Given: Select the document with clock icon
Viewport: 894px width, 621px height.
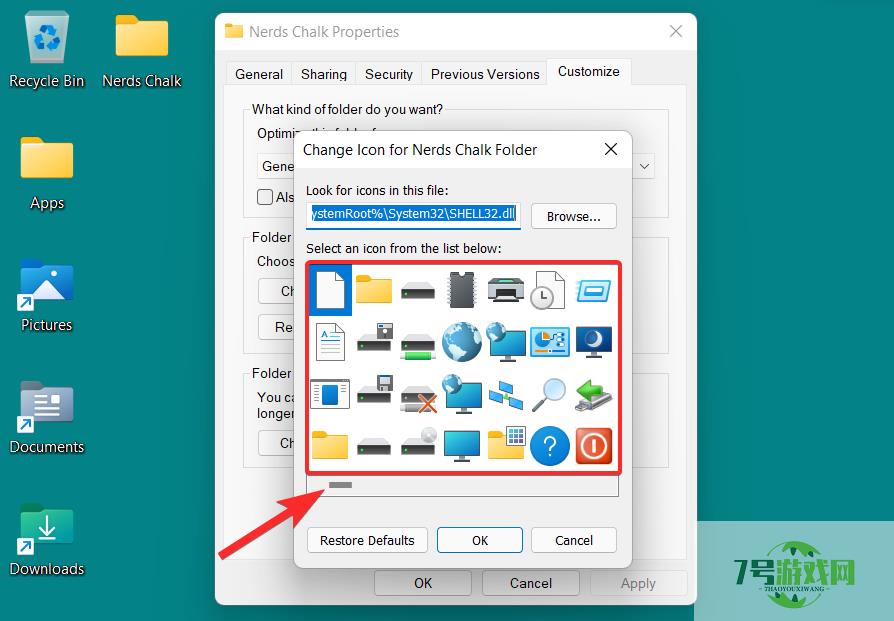Looking at the screenshot, I should (x=548, y=290).
